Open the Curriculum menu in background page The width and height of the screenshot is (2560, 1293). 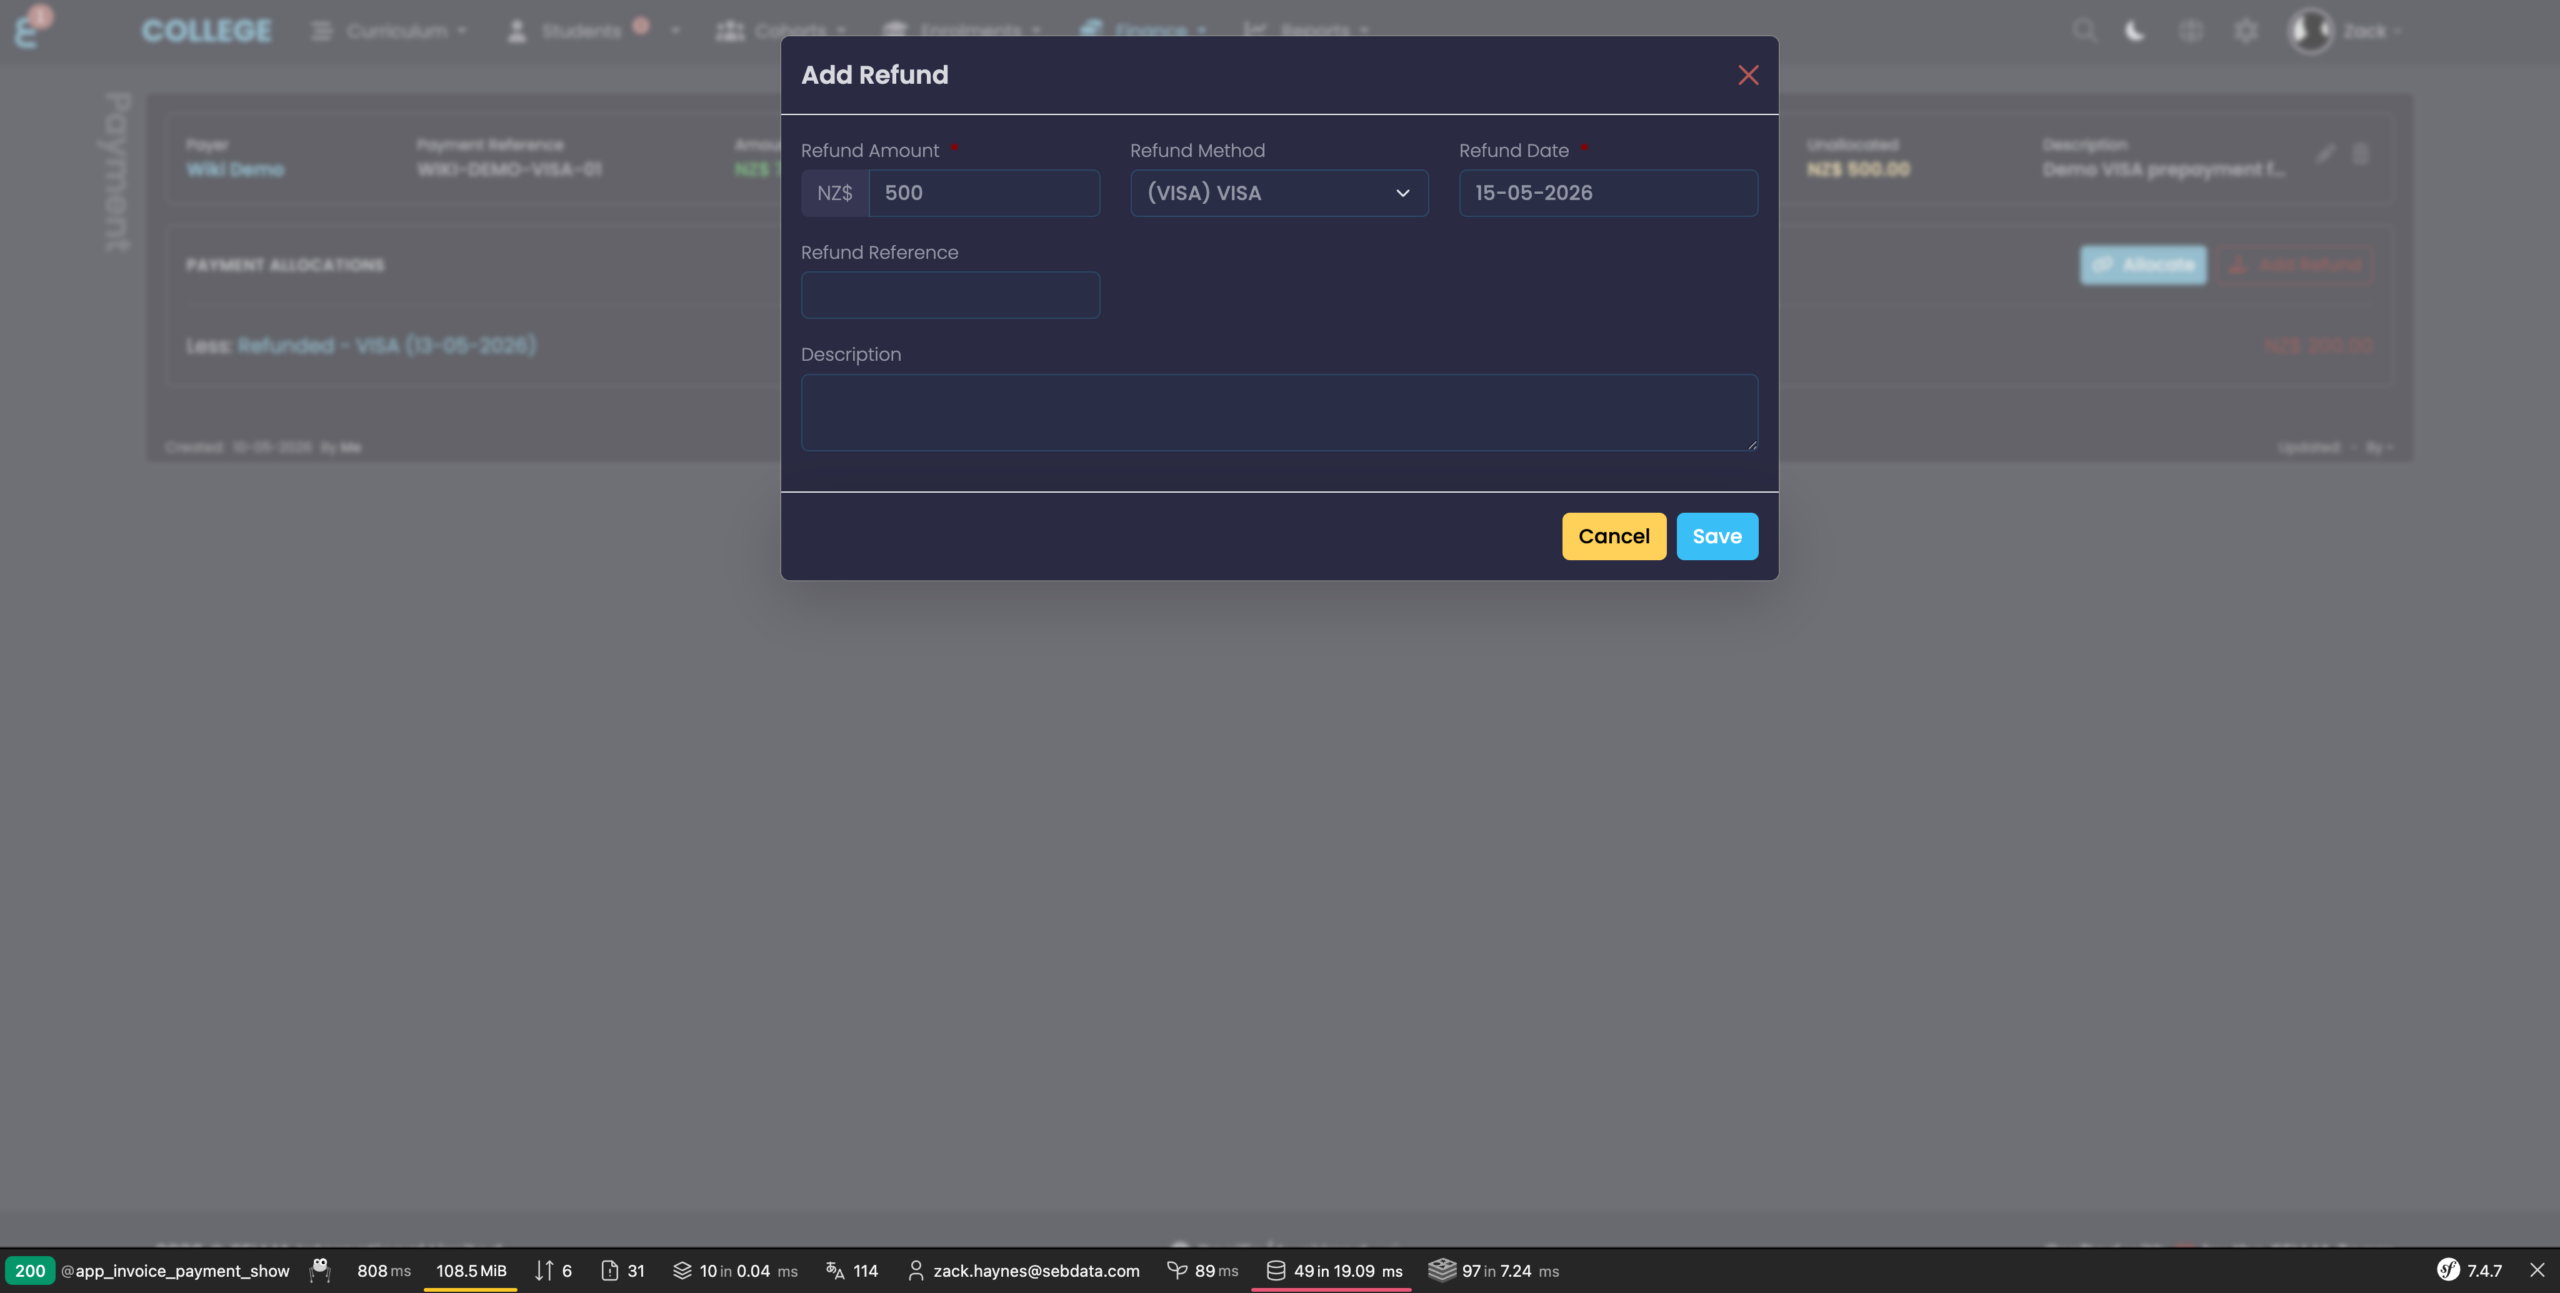(x=389, y=31)
